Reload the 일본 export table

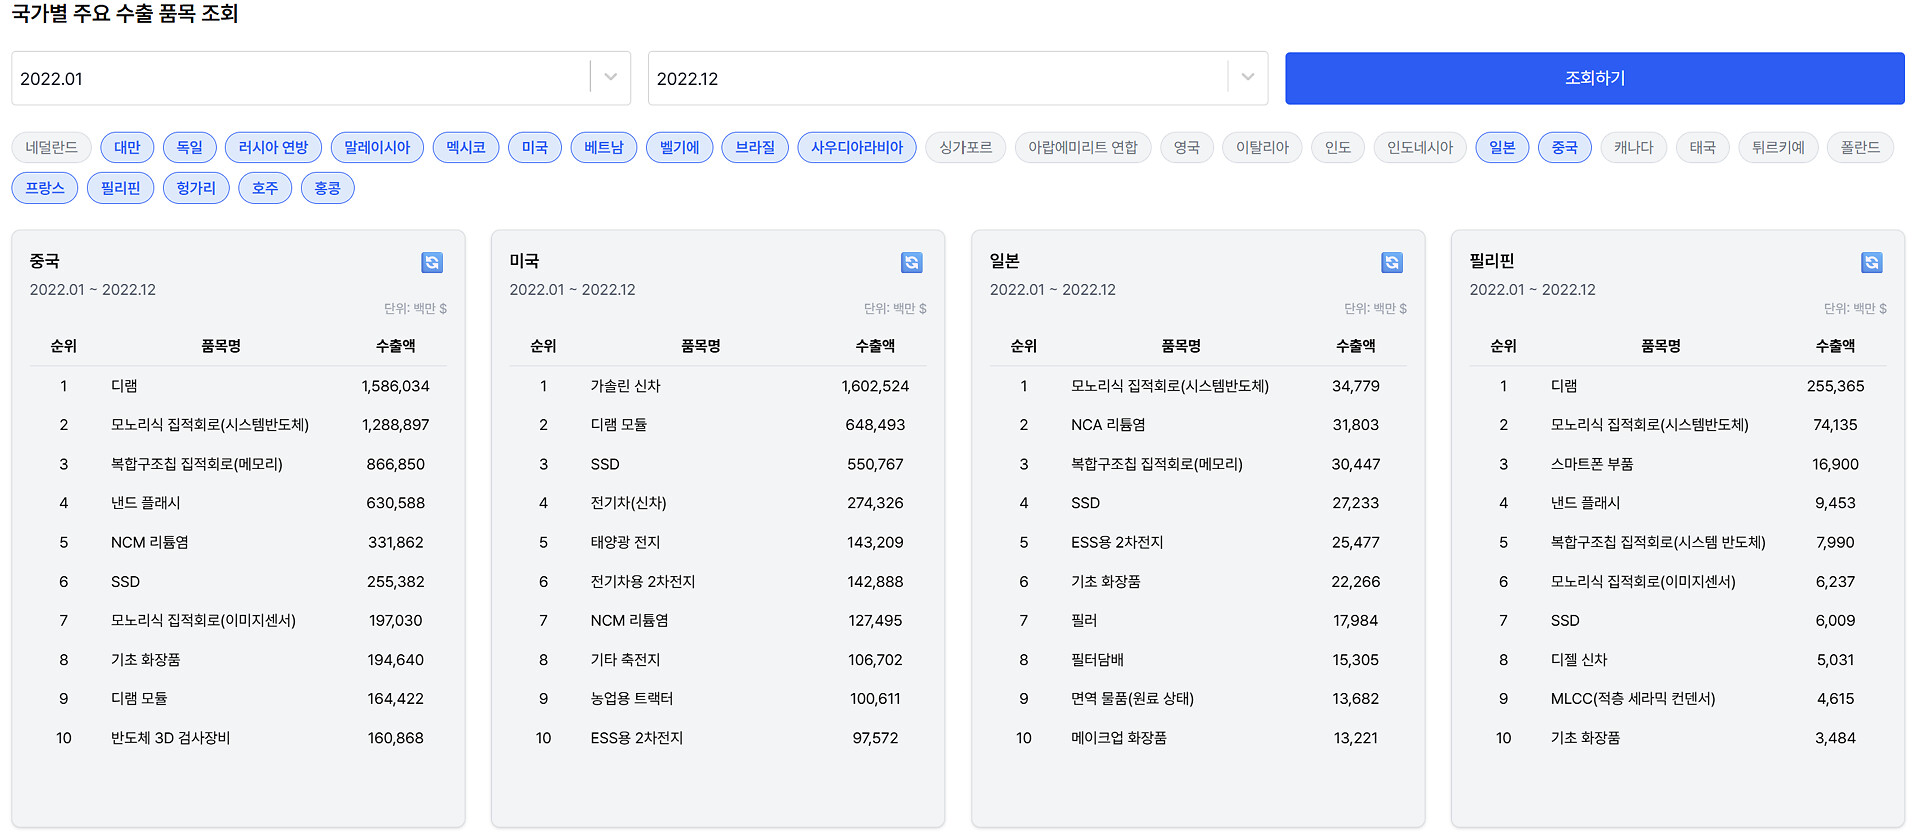pyautogui.click(x=1391, y=262)
